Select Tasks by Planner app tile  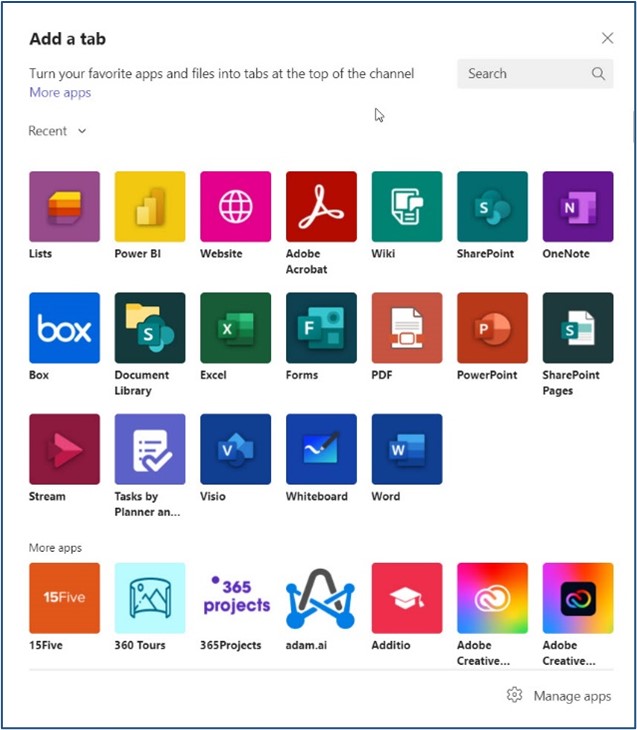click(x=150, y=449)
